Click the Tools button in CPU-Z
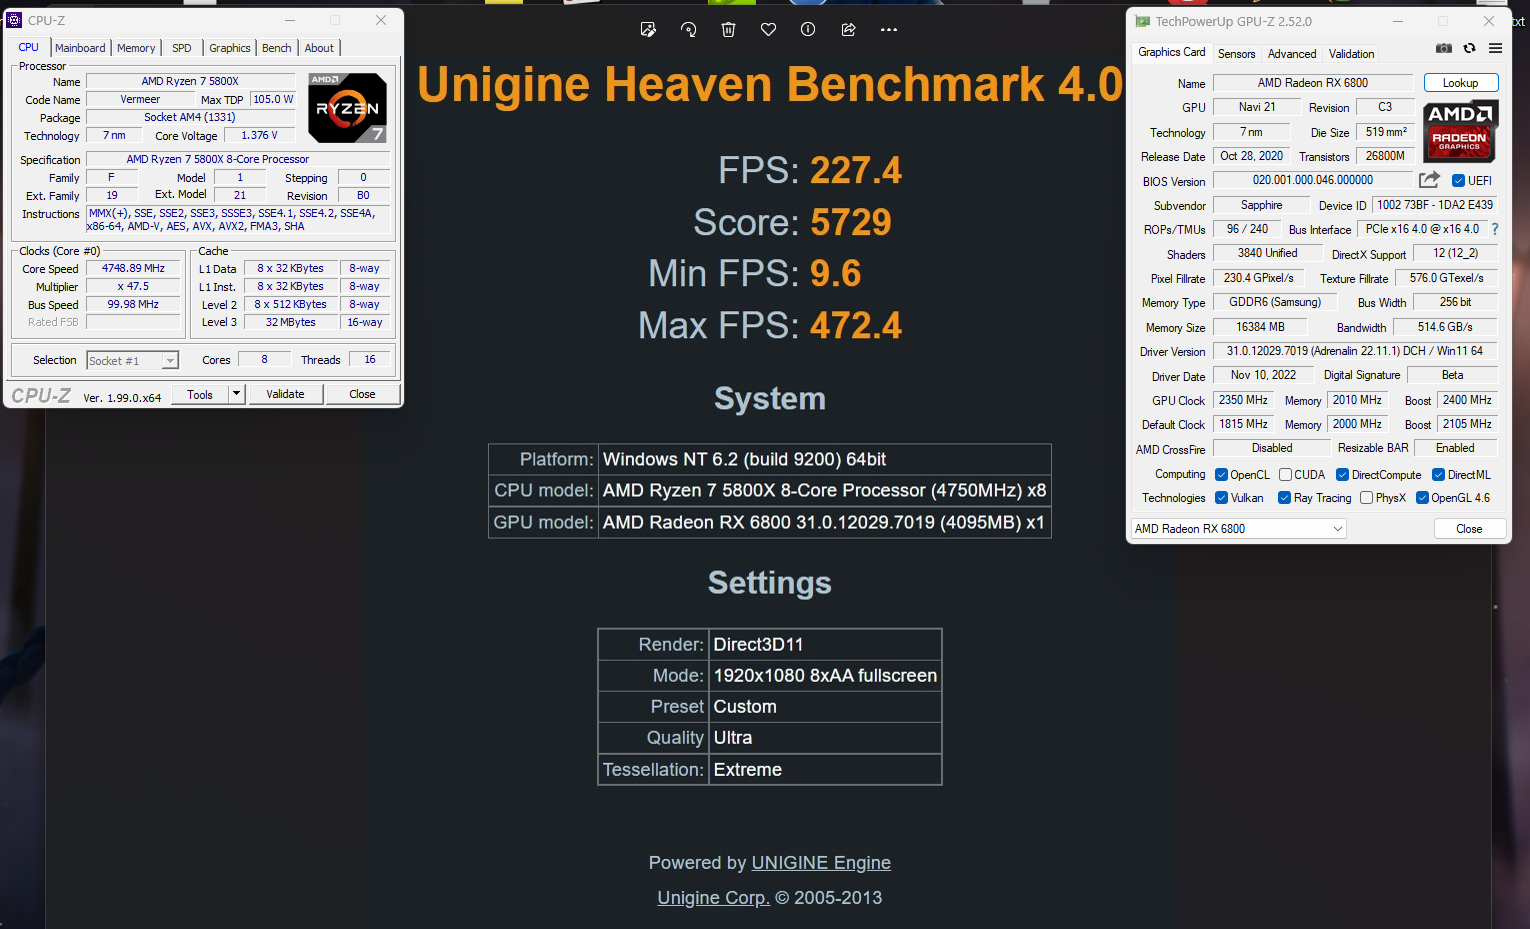This screenshot has height=929, width=1530. point(200,394)
